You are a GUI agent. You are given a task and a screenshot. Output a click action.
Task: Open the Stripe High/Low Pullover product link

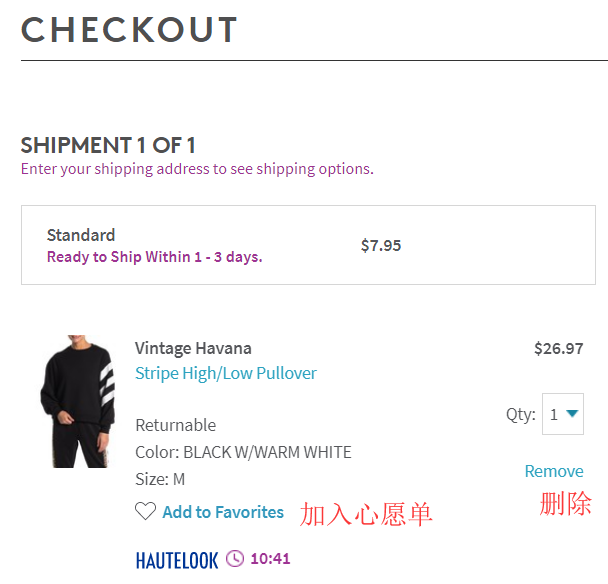coord(226,373)
